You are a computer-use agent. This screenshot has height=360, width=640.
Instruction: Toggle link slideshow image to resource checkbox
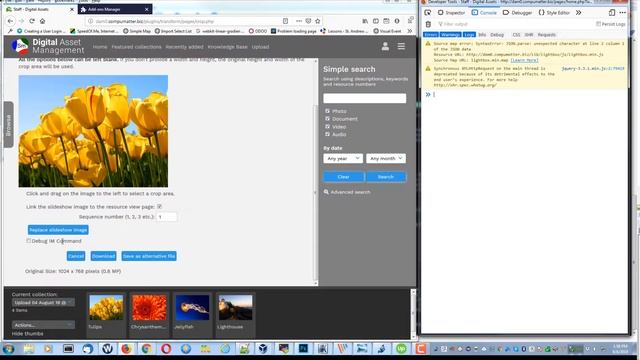[160, 207]
